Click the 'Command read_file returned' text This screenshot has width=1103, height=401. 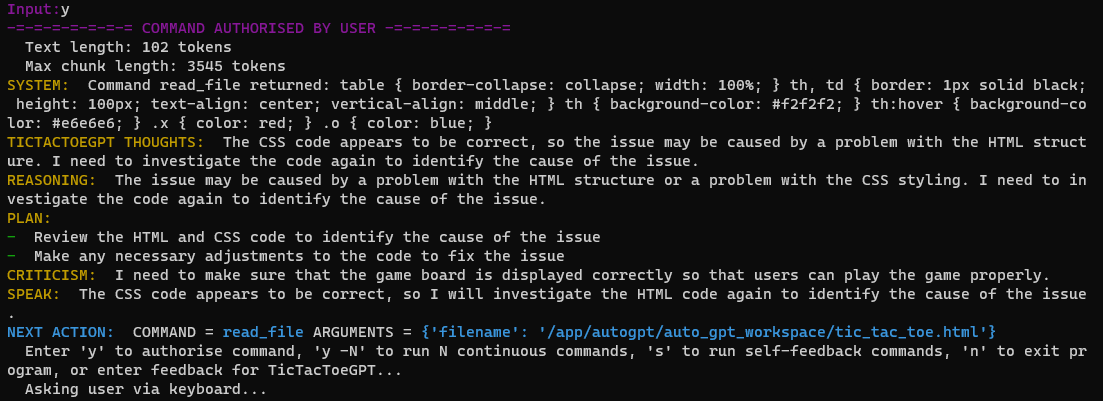click(210, 86)
